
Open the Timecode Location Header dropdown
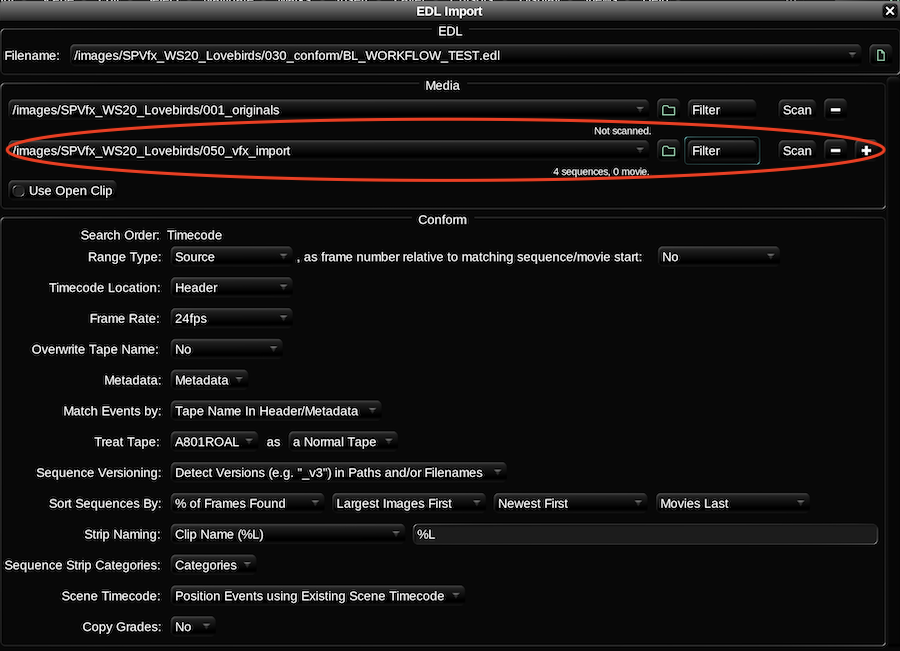click(230, 288)
